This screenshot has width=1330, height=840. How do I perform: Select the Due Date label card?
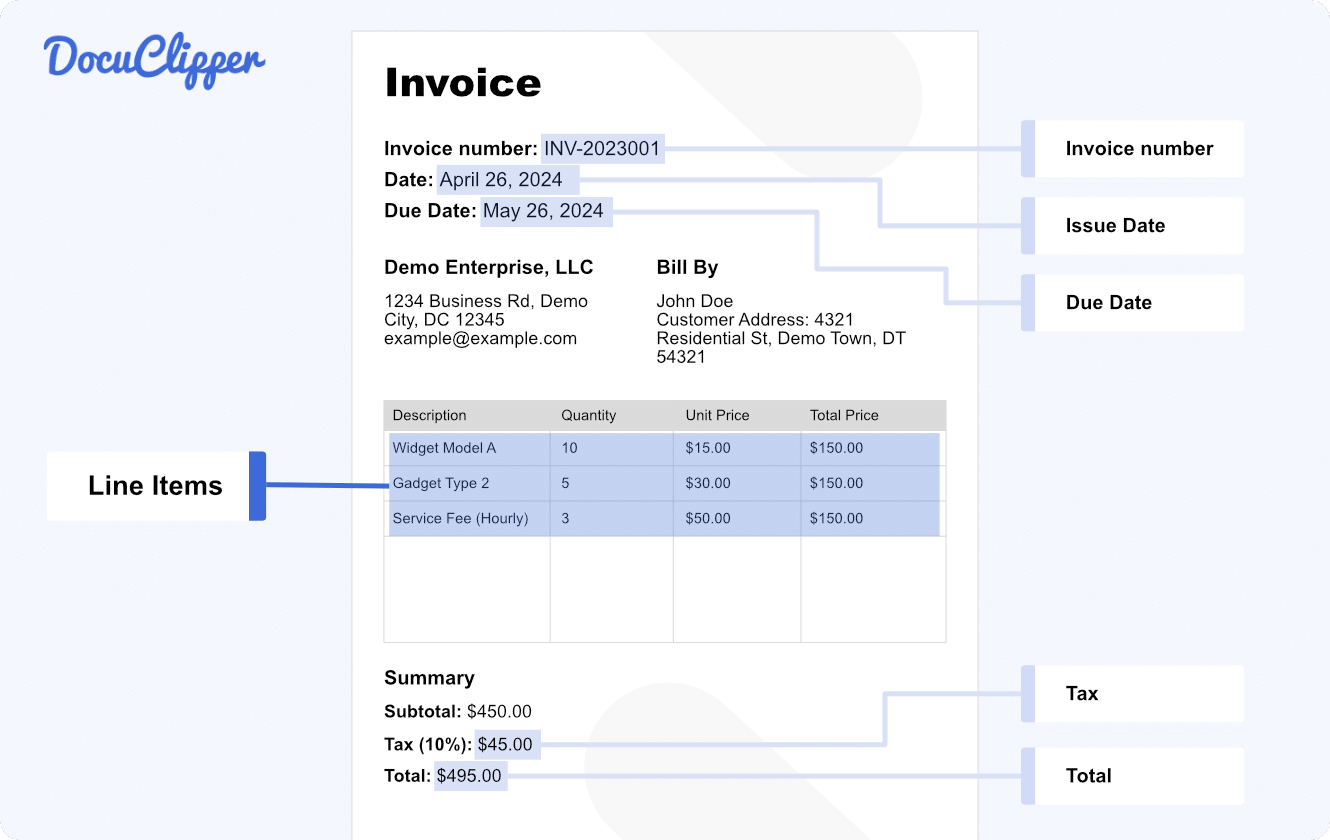point(1135,302)
